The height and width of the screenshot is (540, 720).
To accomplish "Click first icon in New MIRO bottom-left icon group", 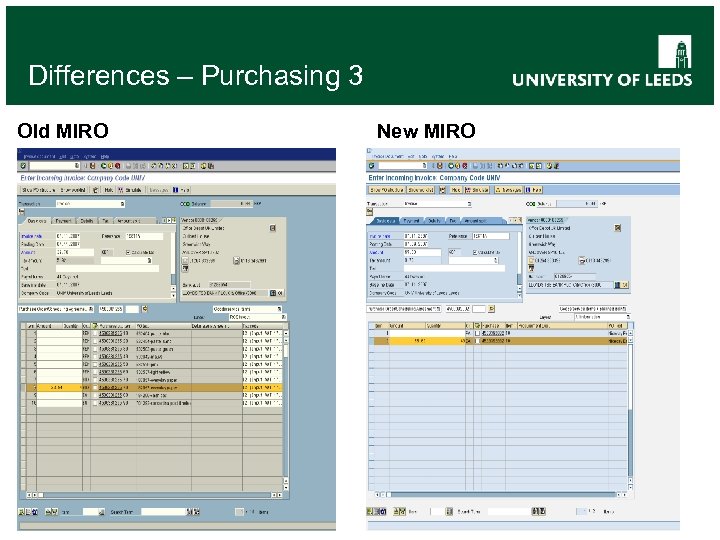I will coord(370,511).
